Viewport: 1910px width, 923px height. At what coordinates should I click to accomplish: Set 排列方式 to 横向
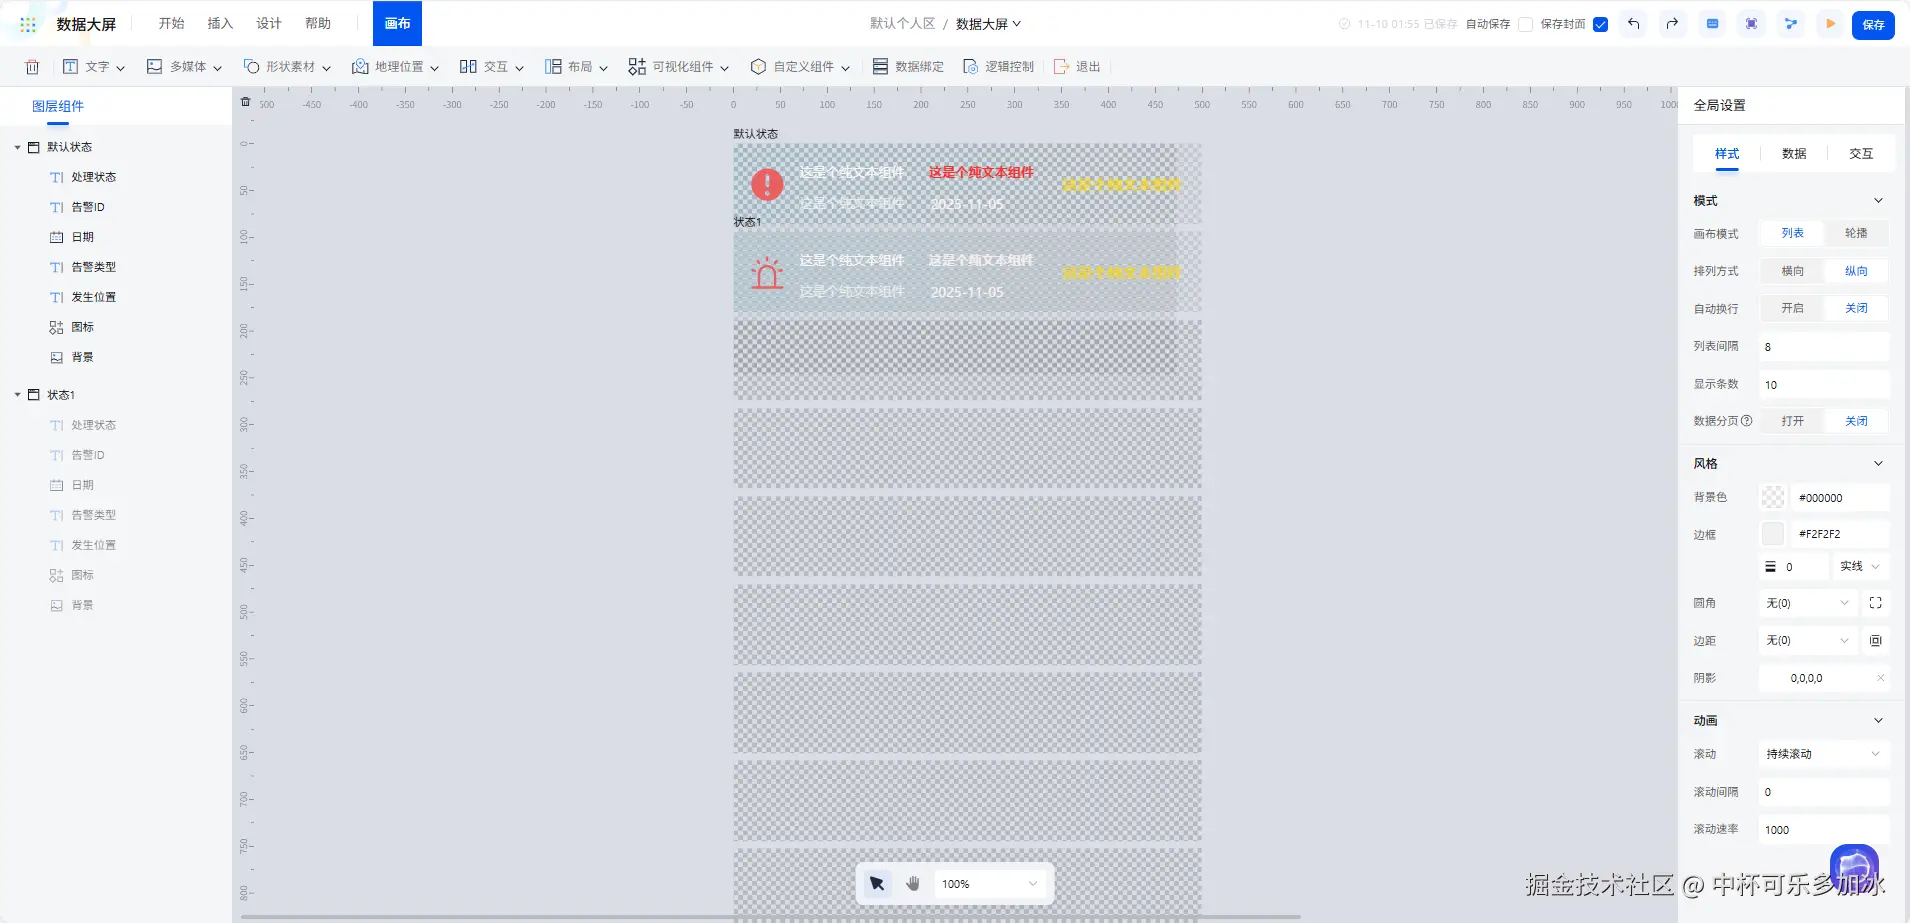(1792, 271)
